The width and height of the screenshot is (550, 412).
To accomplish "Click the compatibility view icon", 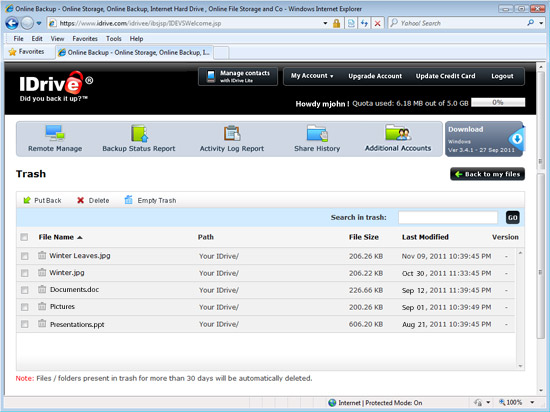I will tap(351, 23).
